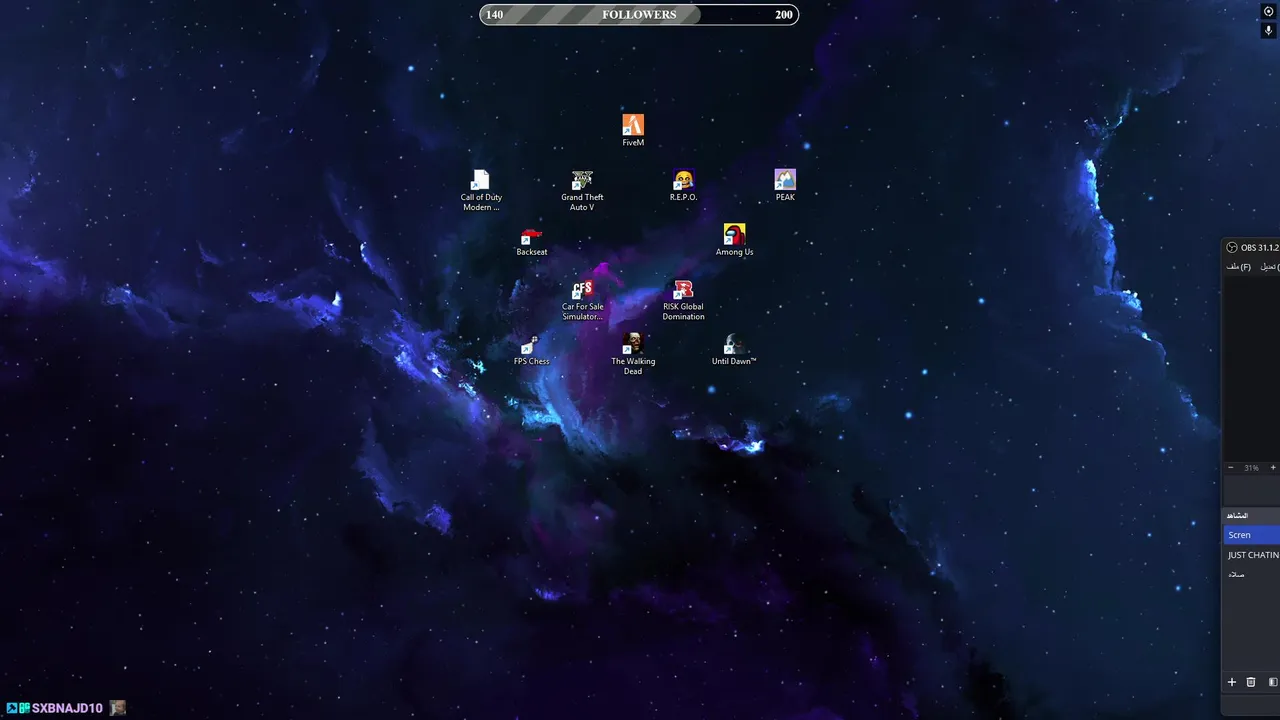Click the SXBNAJD10 username text
Image resolution: width=1280 pixels, height=720 pixels.
(x=67, y=708)
